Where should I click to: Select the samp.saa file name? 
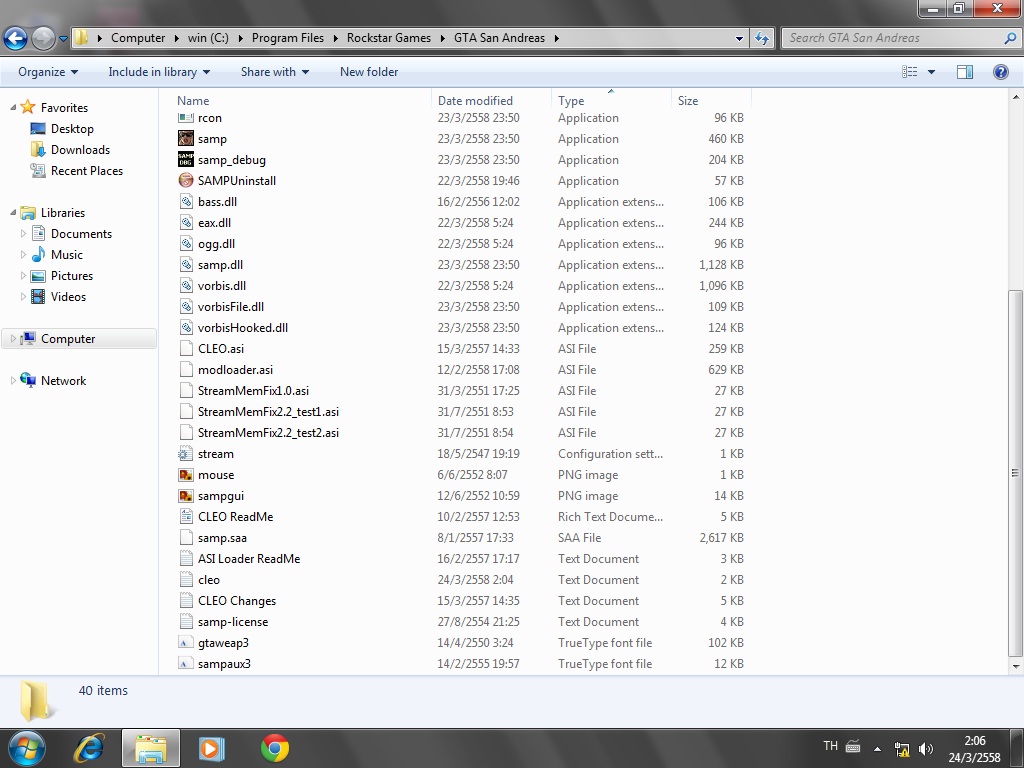[222, 538]
